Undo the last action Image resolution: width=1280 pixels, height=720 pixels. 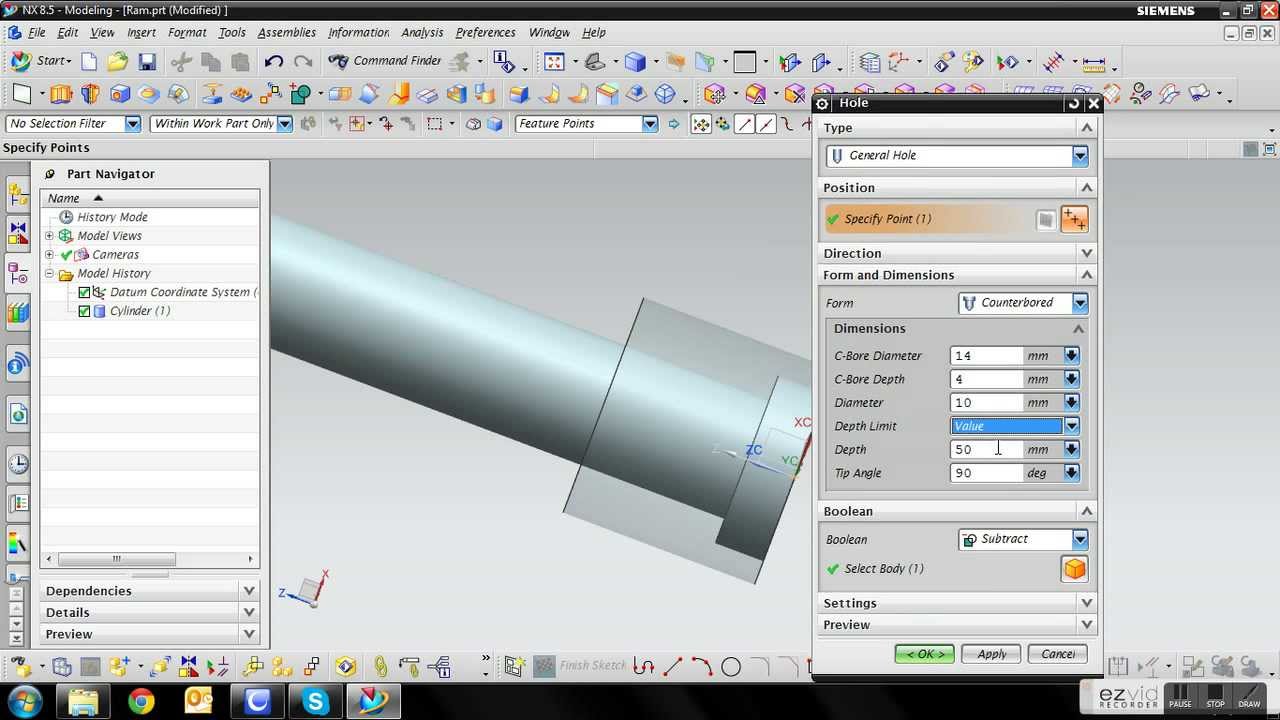(274, 62)
